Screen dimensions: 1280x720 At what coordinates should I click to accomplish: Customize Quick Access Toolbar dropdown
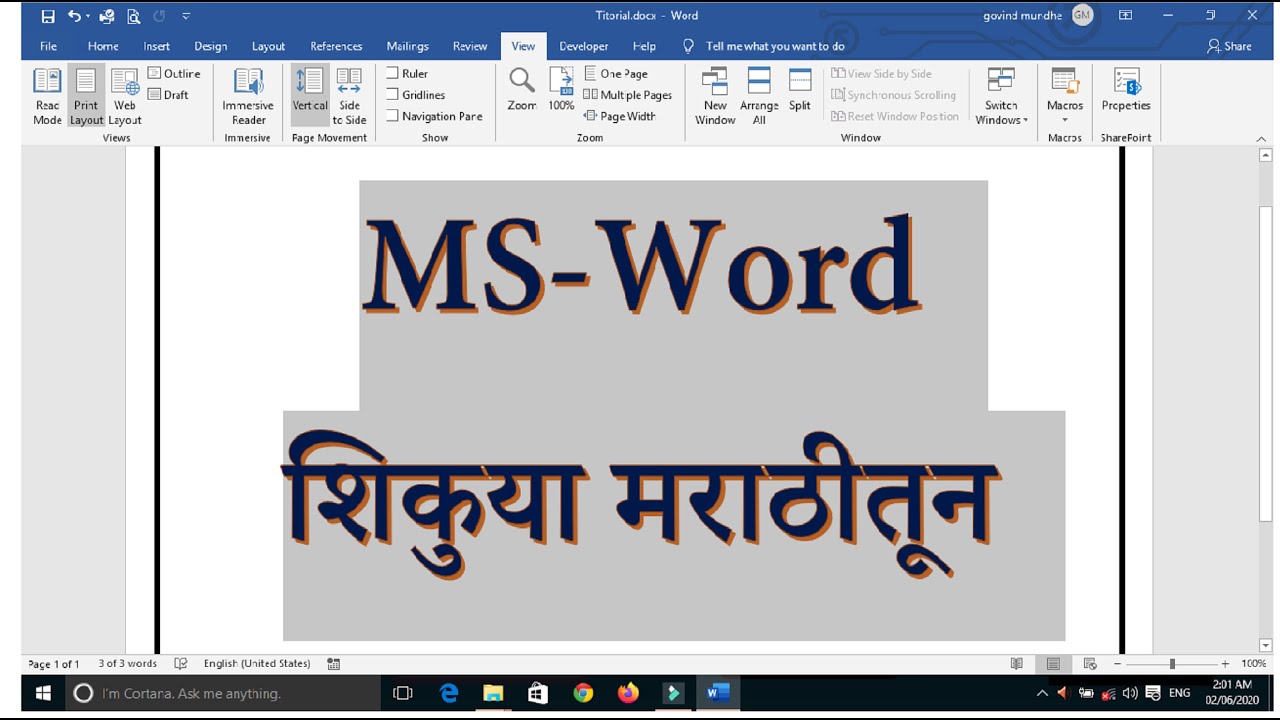point(186,16)
